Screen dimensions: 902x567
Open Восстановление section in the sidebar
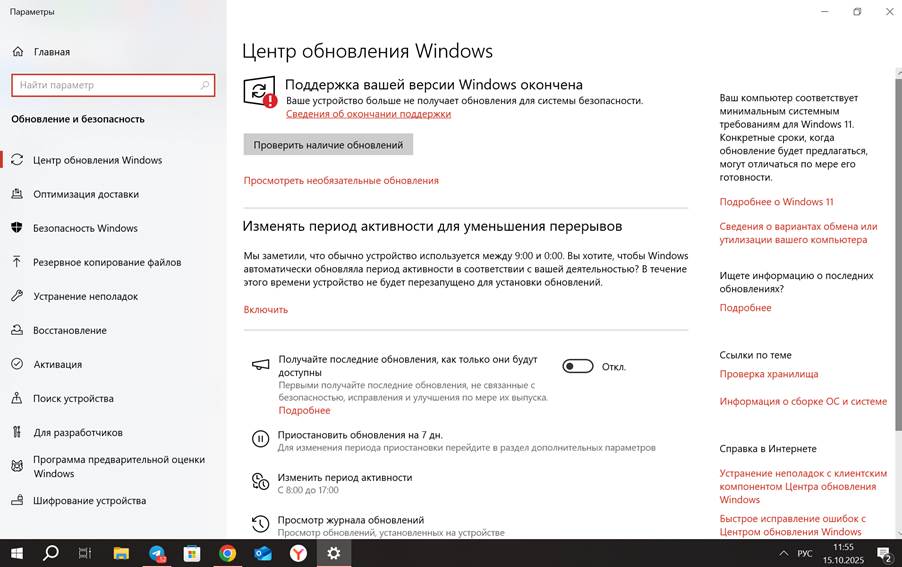(69, 330)
